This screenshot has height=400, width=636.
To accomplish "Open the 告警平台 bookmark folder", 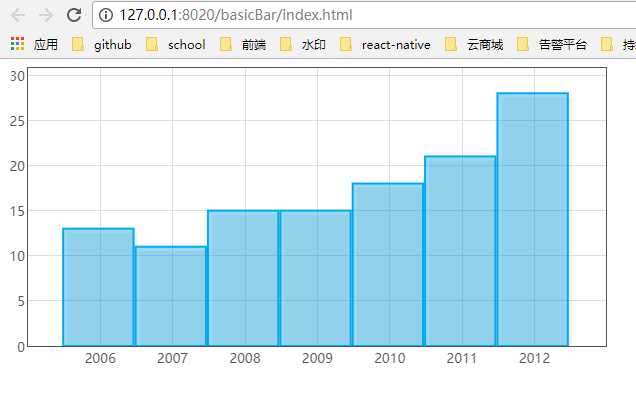I will (552, 44).
